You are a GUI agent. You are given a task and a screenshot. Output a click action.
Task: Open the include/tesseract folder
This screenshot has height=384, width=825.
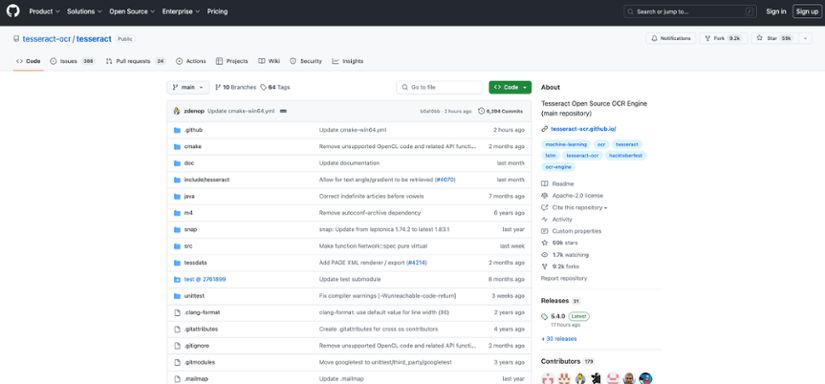[x=207, y=179]
